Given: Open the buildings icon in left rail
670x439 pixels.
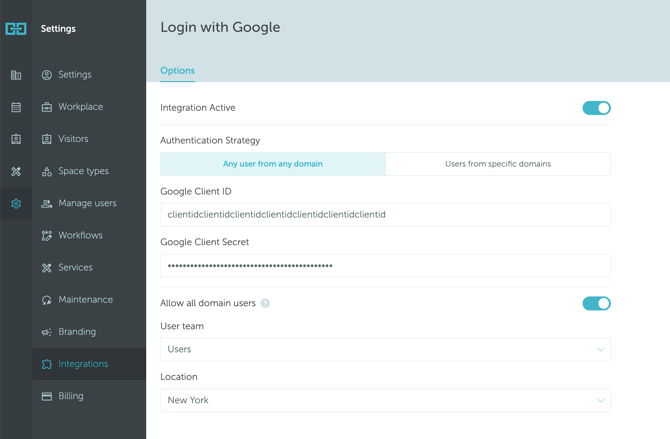Looking at the screenshot, I should (x=16, y=75).
